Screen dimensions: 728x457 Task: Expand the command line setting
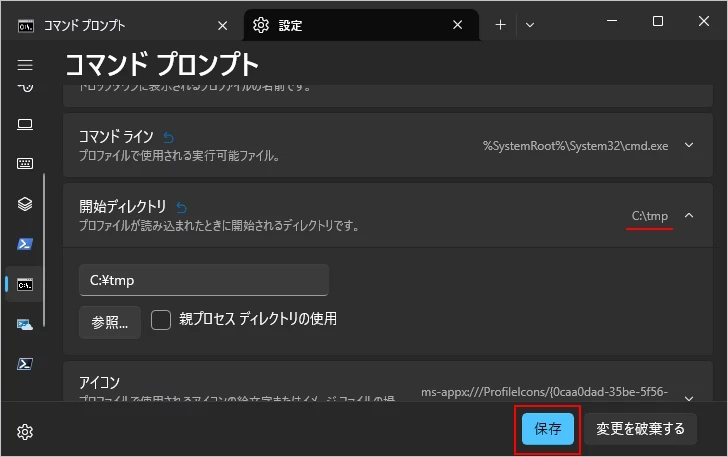(x=689, y=146)
